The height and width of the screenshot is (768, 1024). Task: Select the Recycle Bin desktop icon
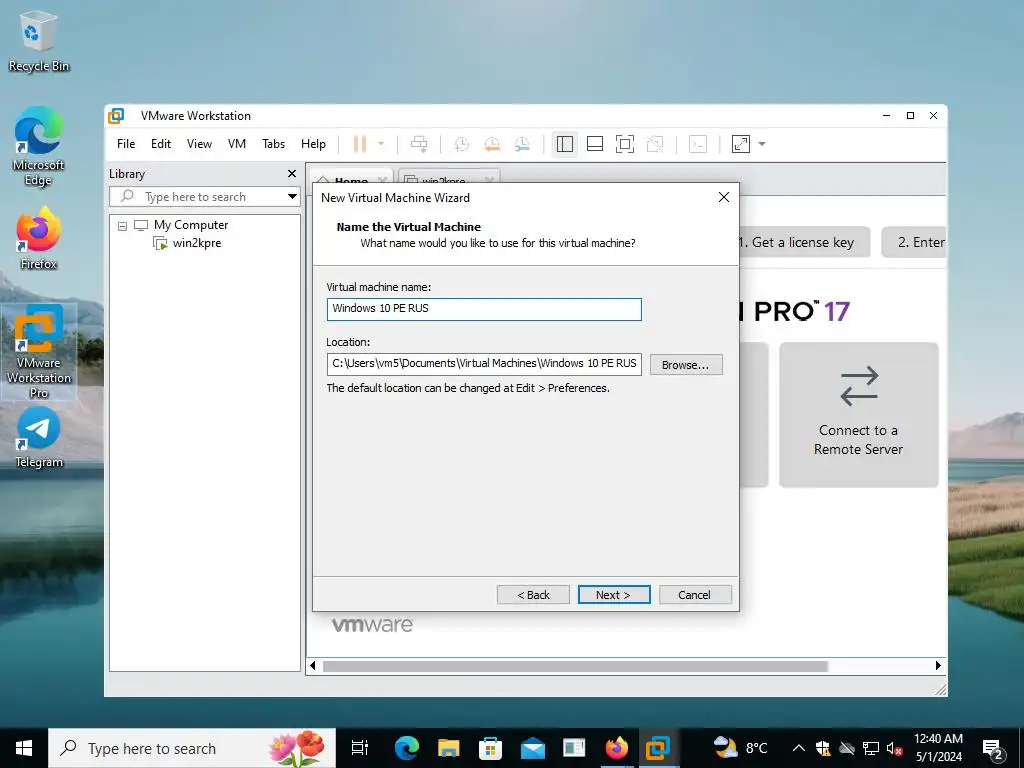39,41
